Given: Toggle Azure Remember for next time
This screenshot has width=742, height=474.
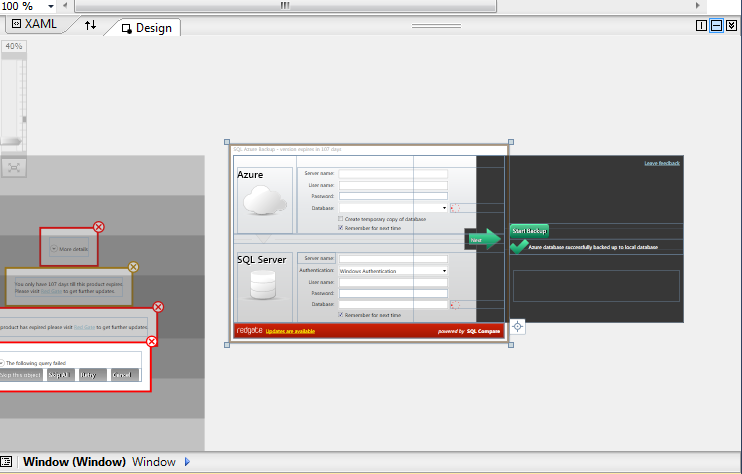Looking at the screenshot, I should [341, 228].
